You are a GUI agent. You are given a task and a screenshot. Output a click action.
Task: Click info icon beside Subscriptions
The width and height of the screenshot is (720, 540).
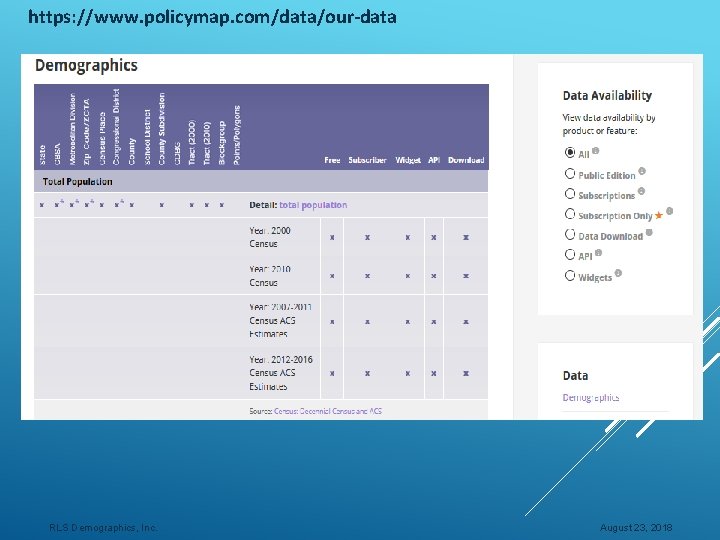pos(641,191)
